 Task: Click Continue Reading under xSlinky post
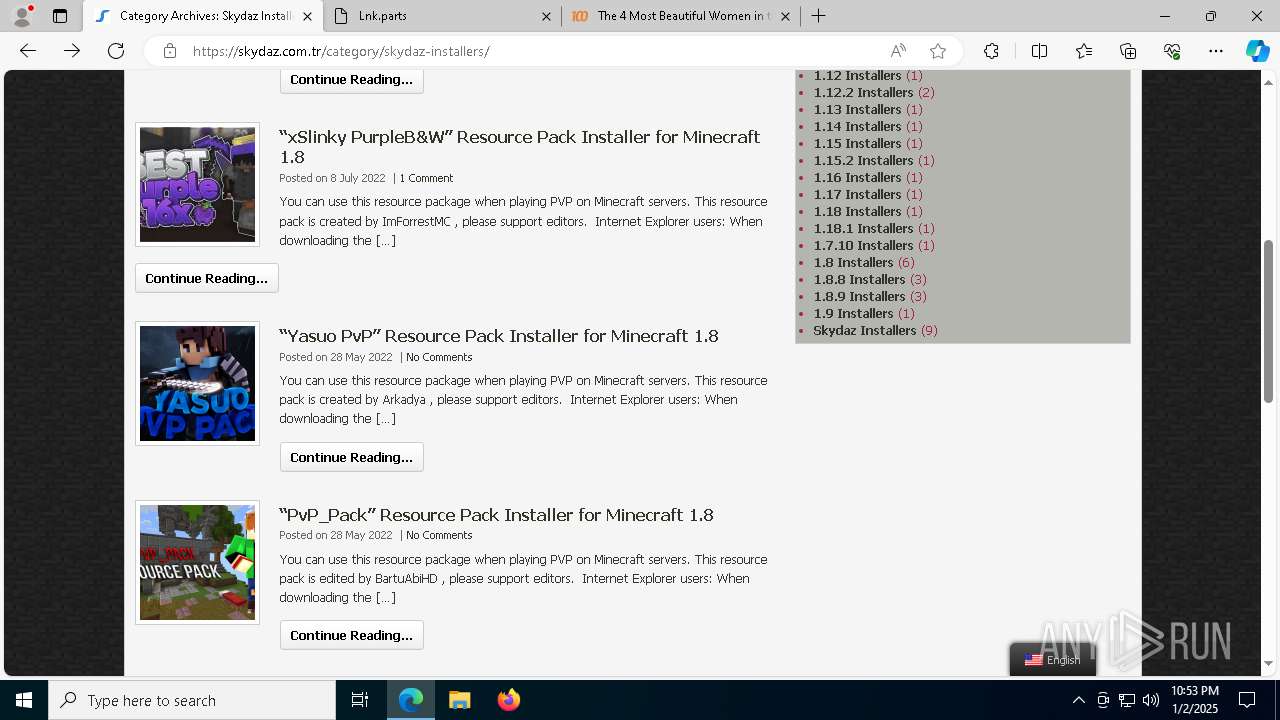(207, 278)
